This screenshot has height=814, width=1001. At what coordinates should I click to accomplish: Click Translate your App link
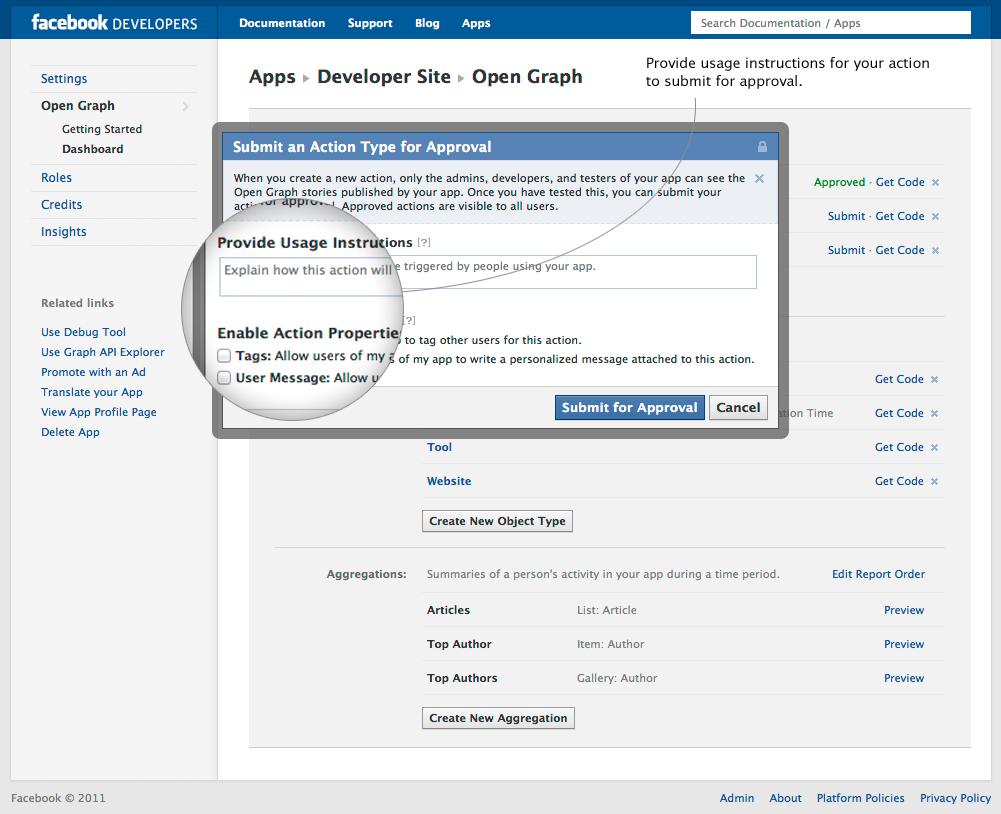(92, 392)
